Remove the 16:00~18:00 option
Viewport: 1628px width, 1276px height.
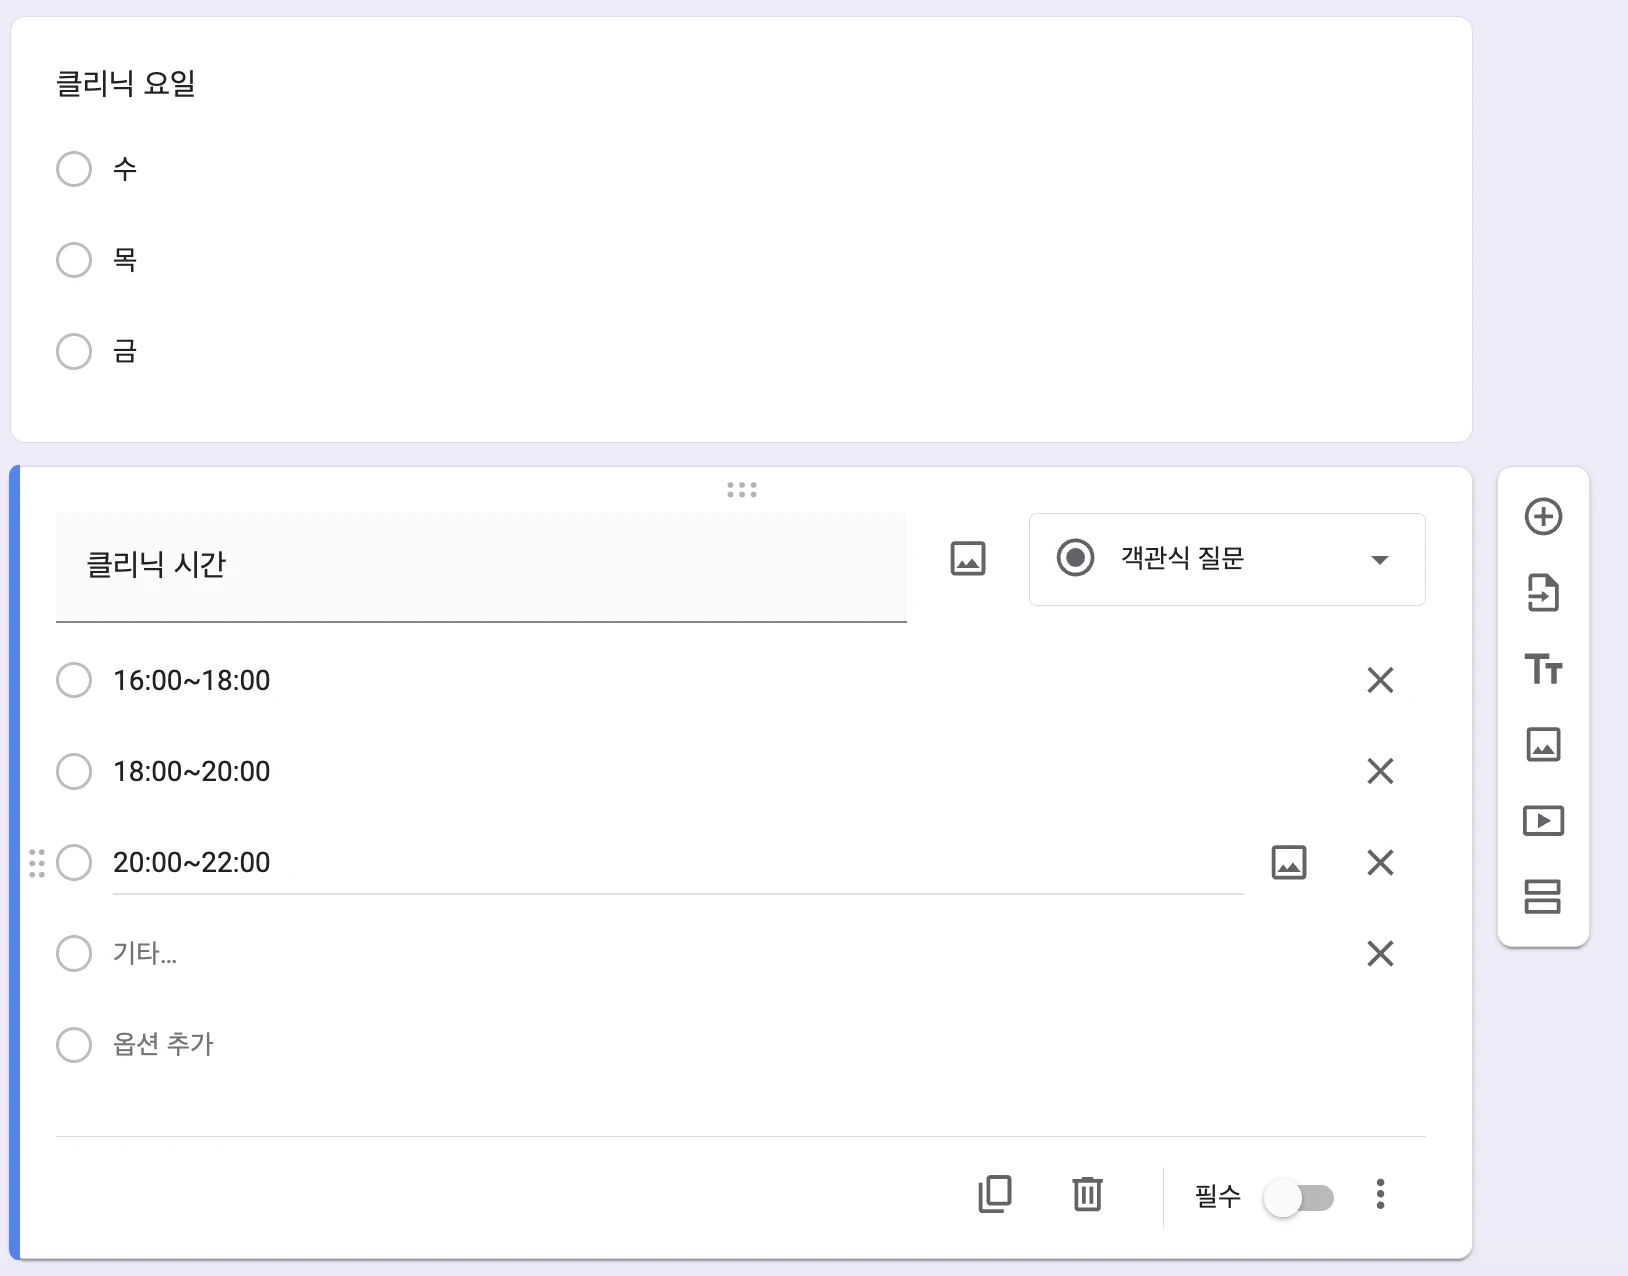[1380, 680]
